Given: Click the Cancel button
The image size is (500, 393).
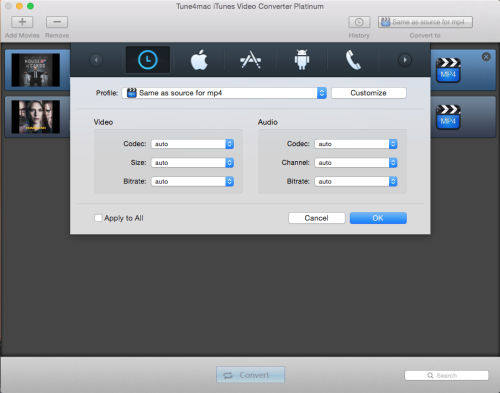Looking at the screenshot, I should 317,218.
